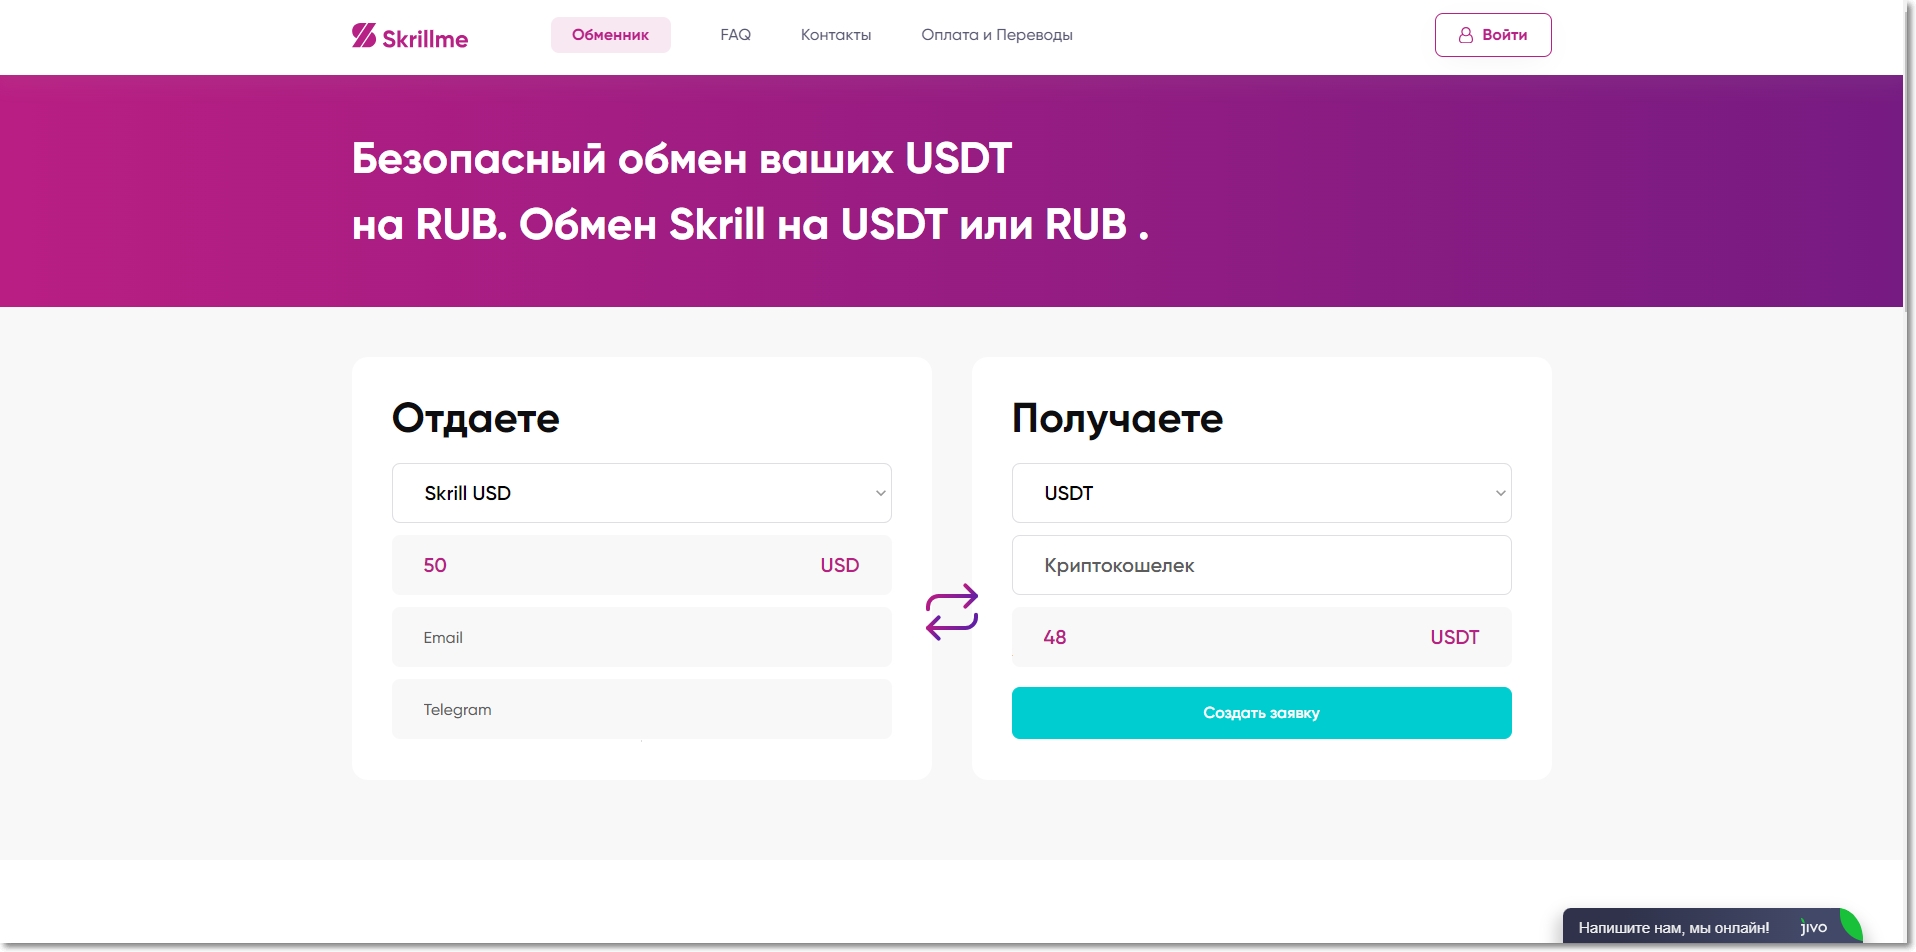
Task: Open Оплата и Переводы page
Action: pos(997,35)
